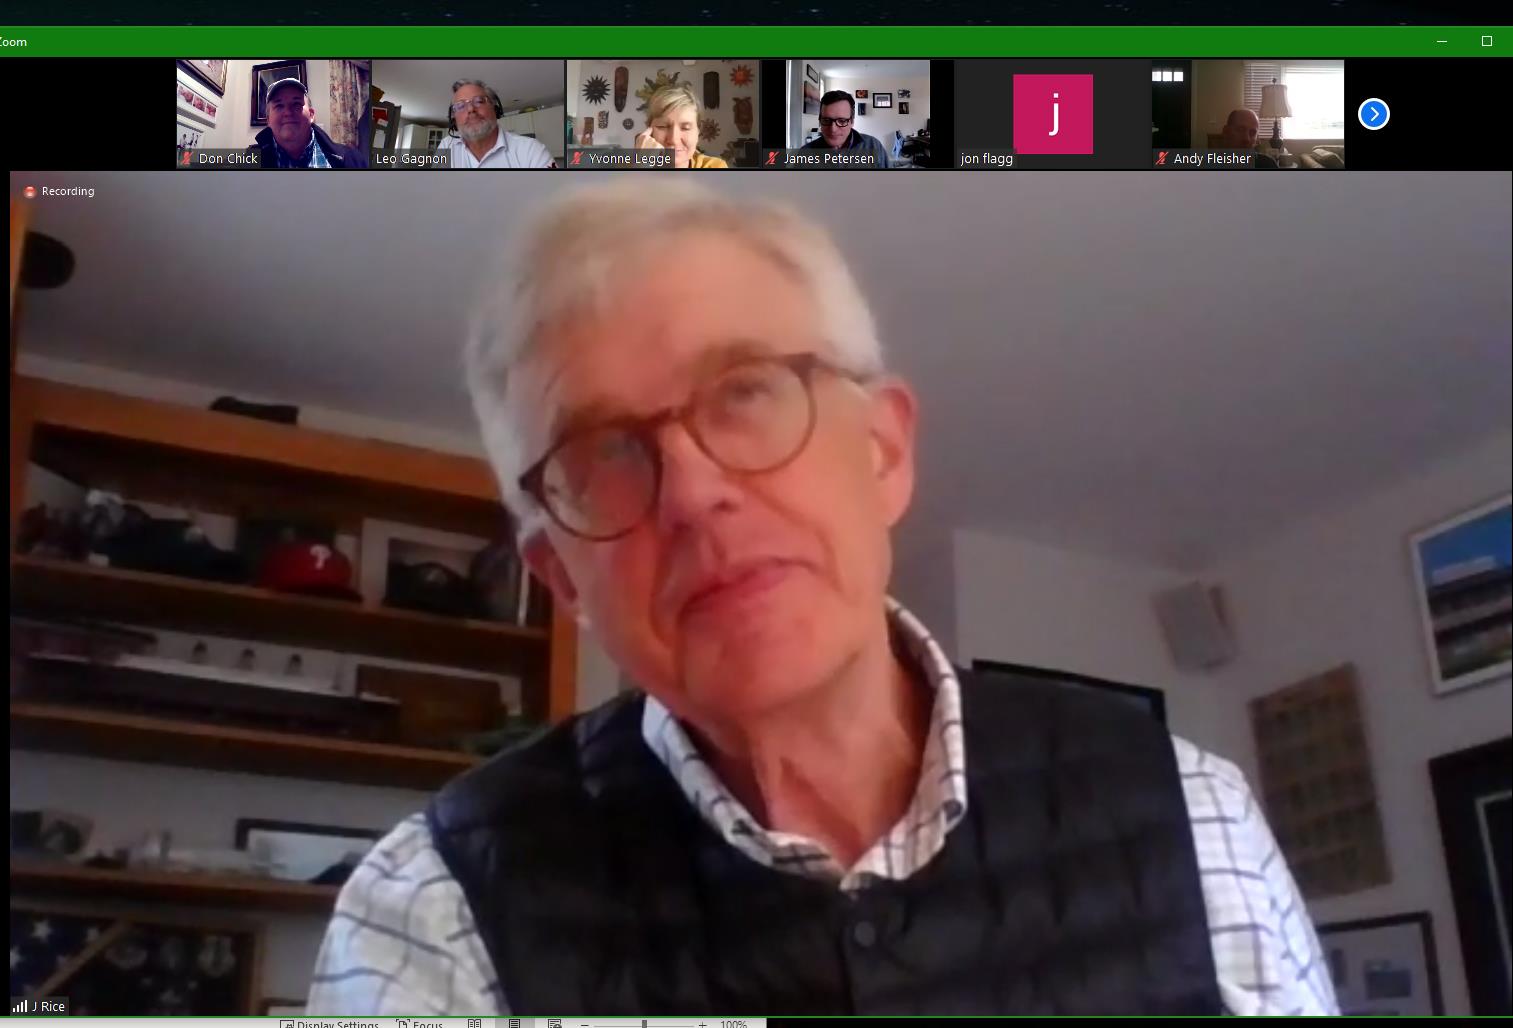Click the signal strength bars beside J Rice
This screenshot has width=1513, height=1028.
click(x=20, y=1006)
